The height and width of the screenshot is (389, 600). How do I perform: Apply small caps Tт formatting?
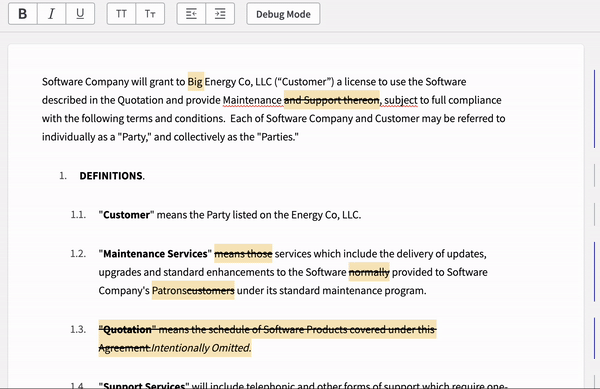pyautogui.click(x=150, y=14)
